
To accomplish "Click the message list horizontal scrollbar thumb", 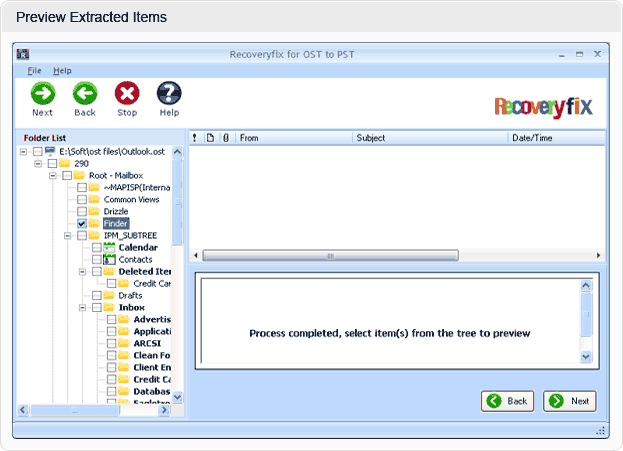I will [331, 256].
